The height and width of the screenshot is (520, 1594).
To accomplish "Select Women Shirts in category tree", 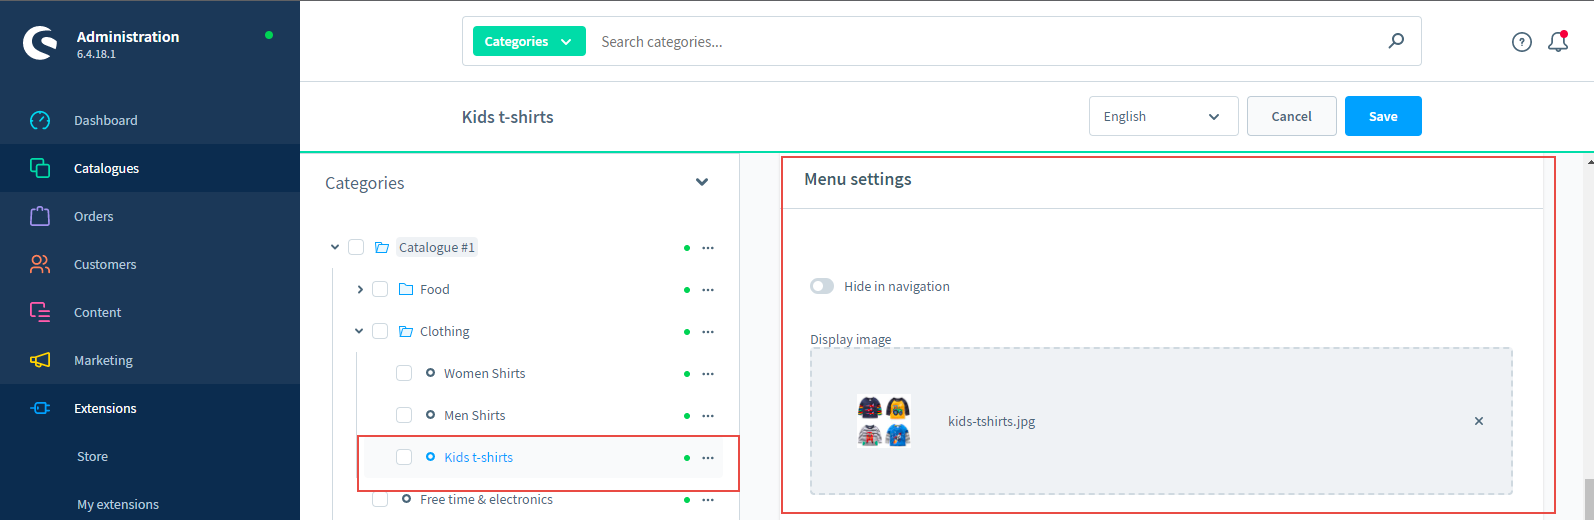I will click(x=484, y=373).
